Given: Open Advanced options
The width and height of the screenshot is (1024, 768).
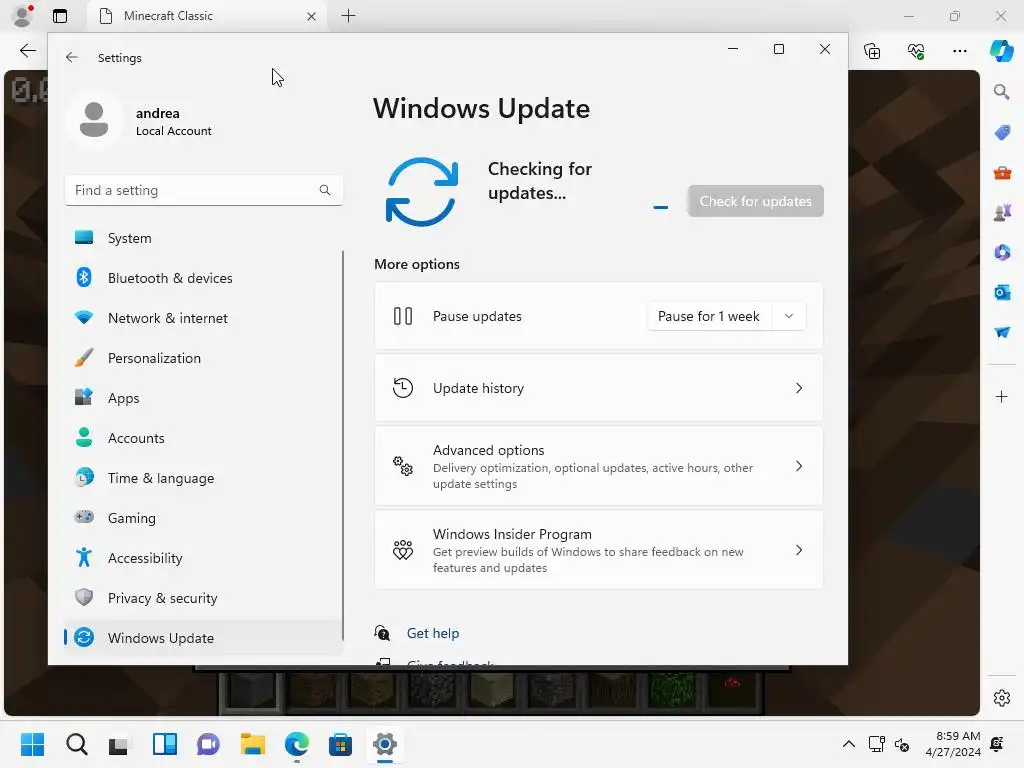Looking at the screenshot, I should pyautogui.click(x=598, y=466).
